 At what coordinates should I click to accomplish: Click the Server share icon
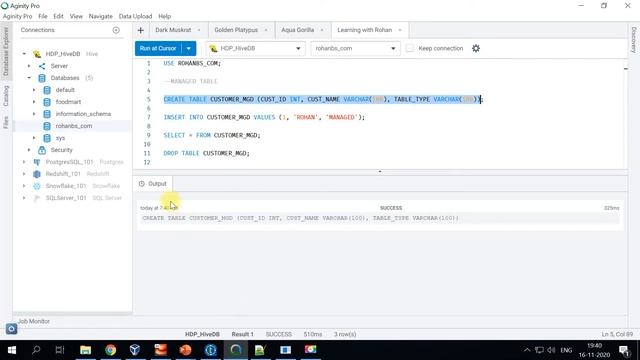point(42,66)
